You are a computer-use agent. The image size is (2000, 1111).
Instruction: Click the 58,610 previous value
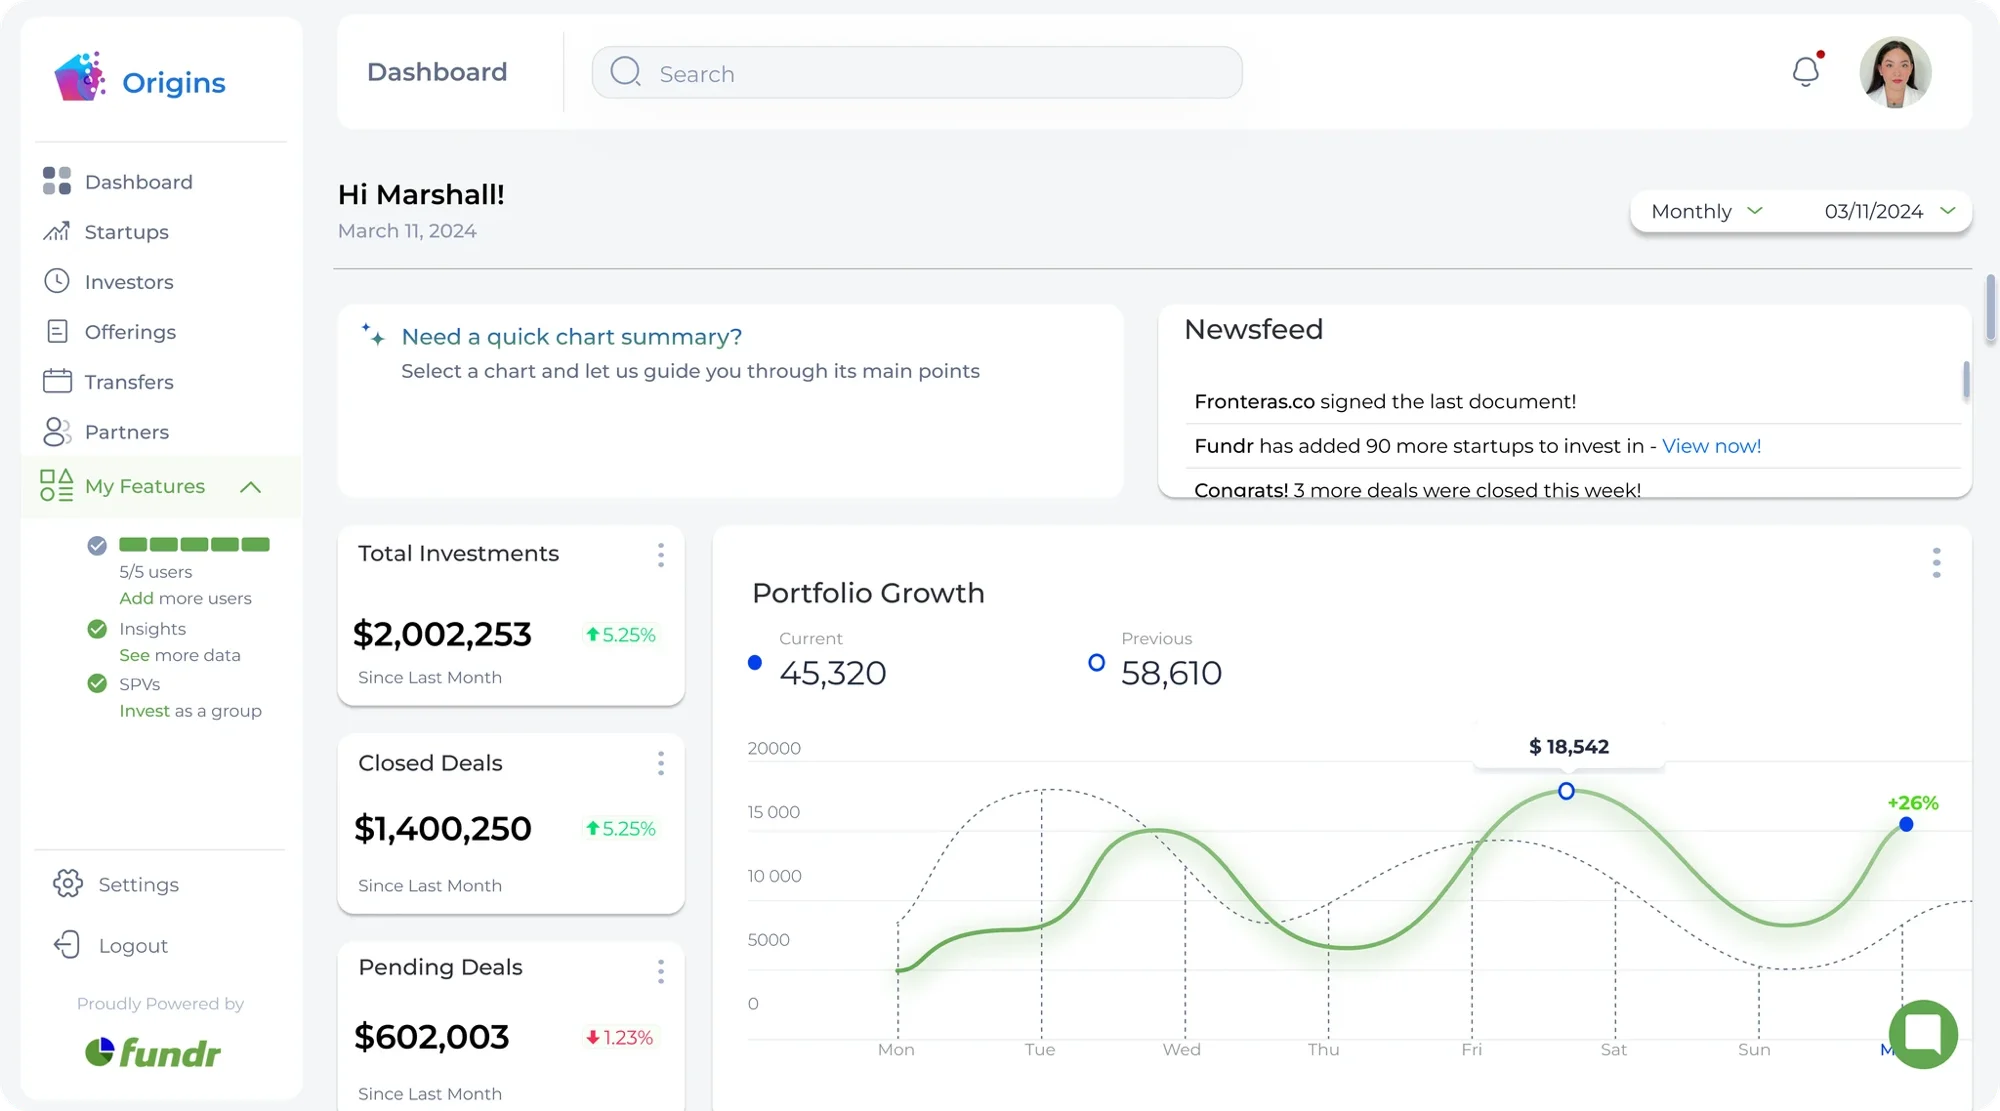pos(1172,673)
